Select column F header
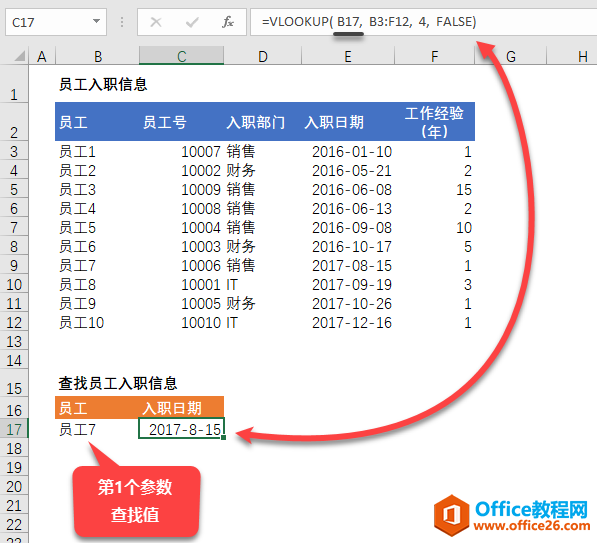Screen dimensions: 597x543 coord(434,57)
